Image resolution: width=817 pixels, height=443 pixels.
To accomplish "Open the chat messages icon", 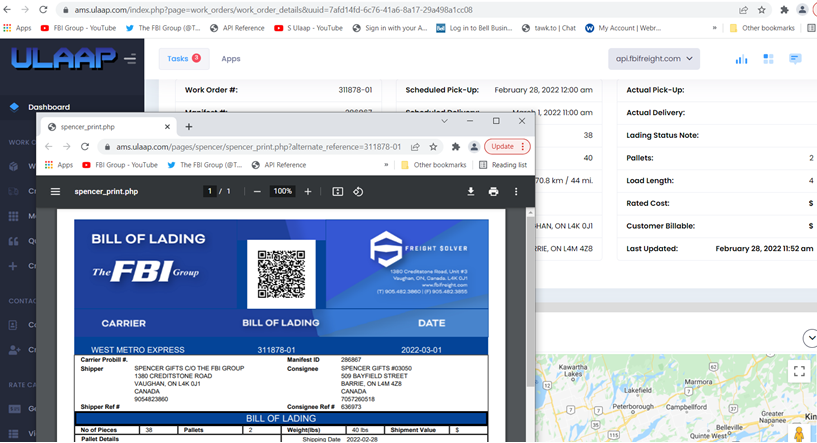I will click(795, 60).
